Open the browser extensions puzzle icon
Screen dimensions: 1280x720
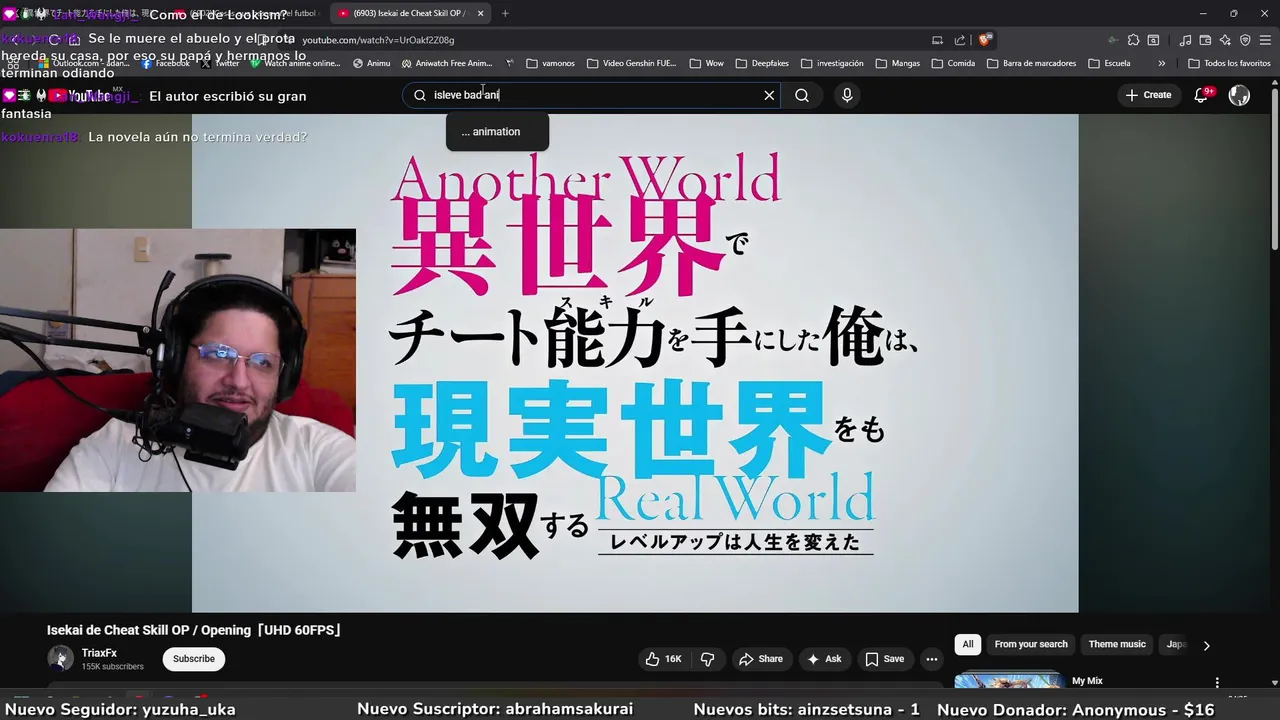pos(1133,40)
